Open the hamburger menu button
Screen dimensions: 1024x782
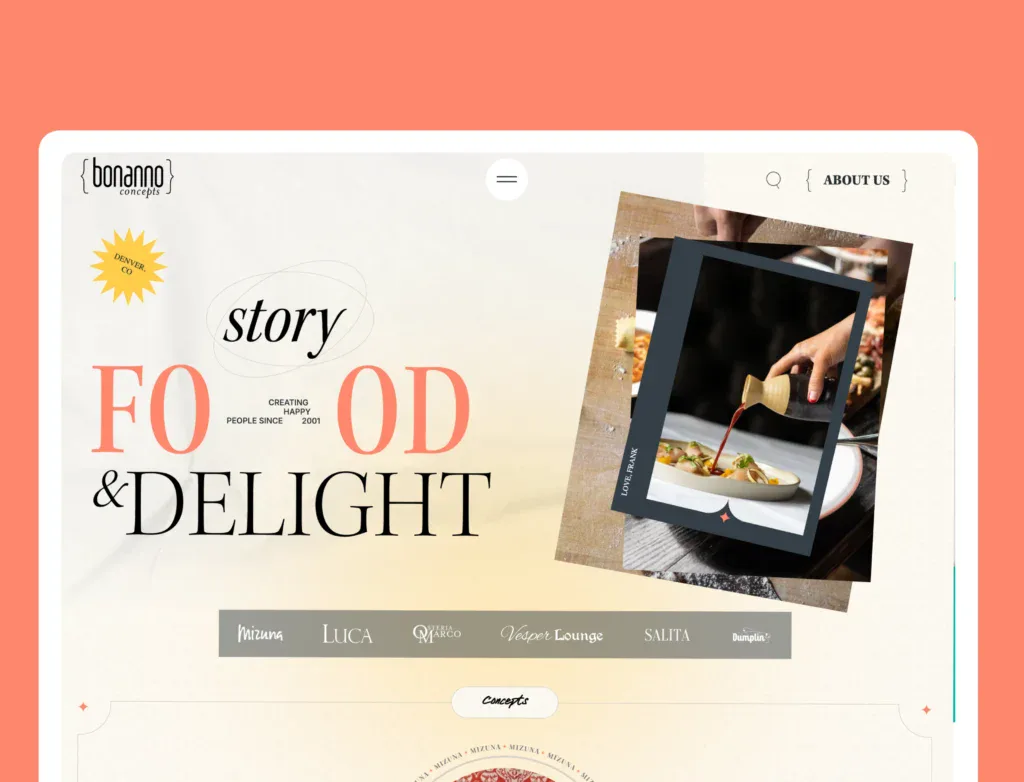point(506,179)
